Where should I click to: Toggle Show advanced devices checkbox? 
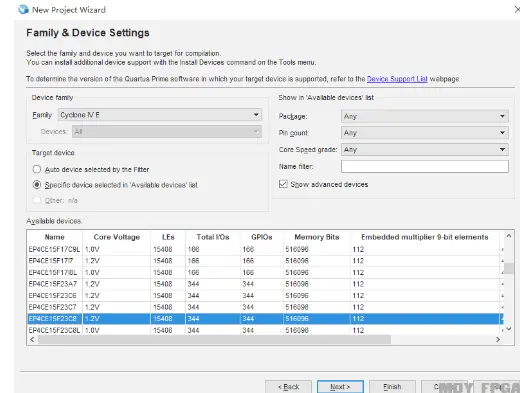coord(283,184)
